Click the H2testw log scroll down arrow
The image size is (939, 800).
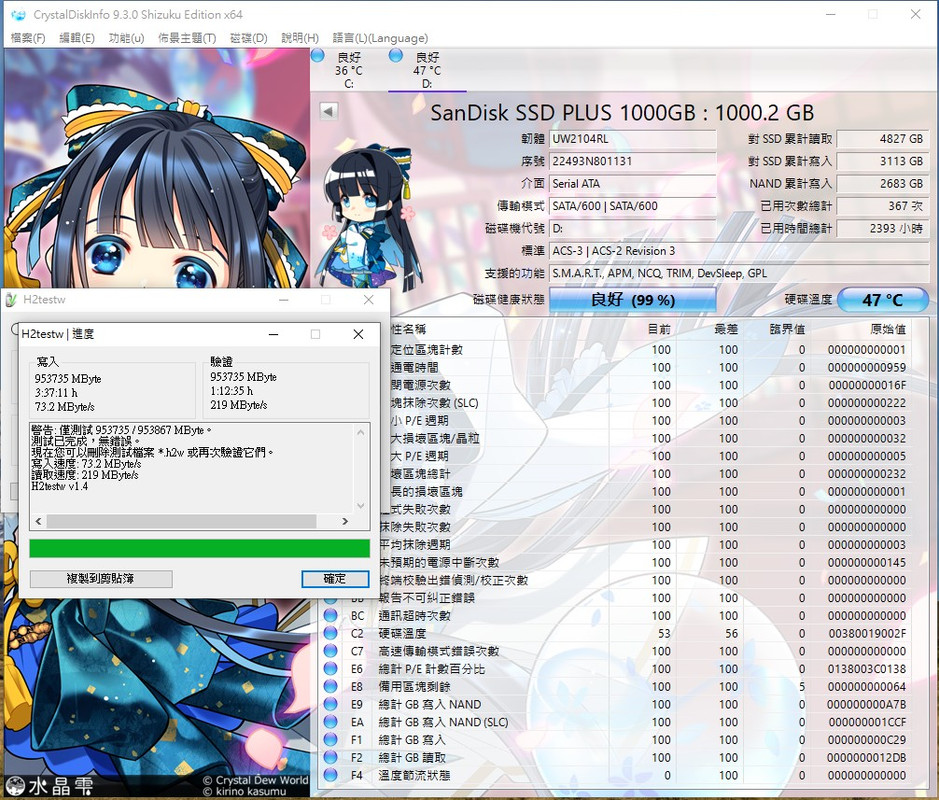361,506
